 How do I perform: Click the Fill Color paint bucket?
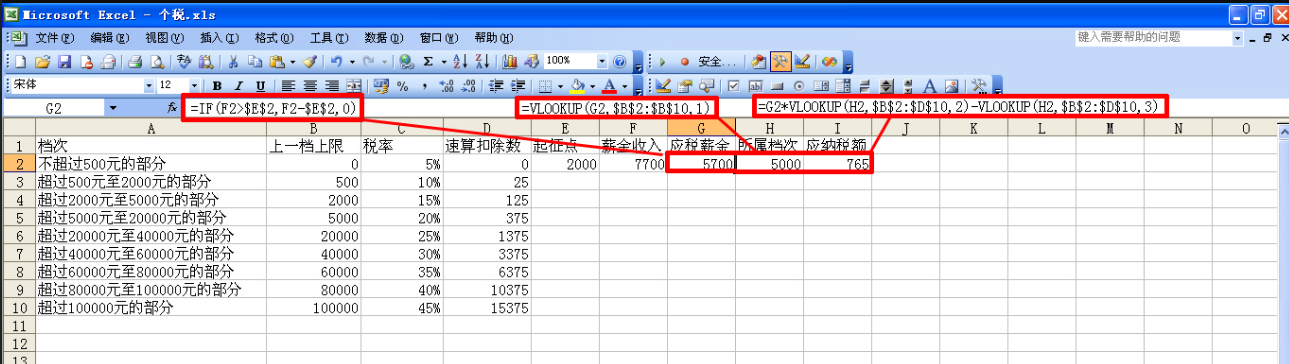tap(577, 85)
